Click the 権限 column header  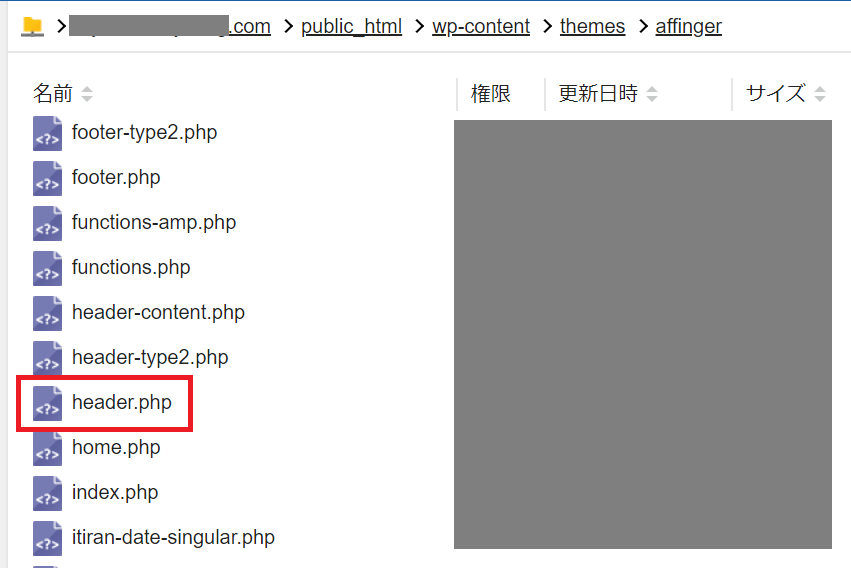pos(491,94)
